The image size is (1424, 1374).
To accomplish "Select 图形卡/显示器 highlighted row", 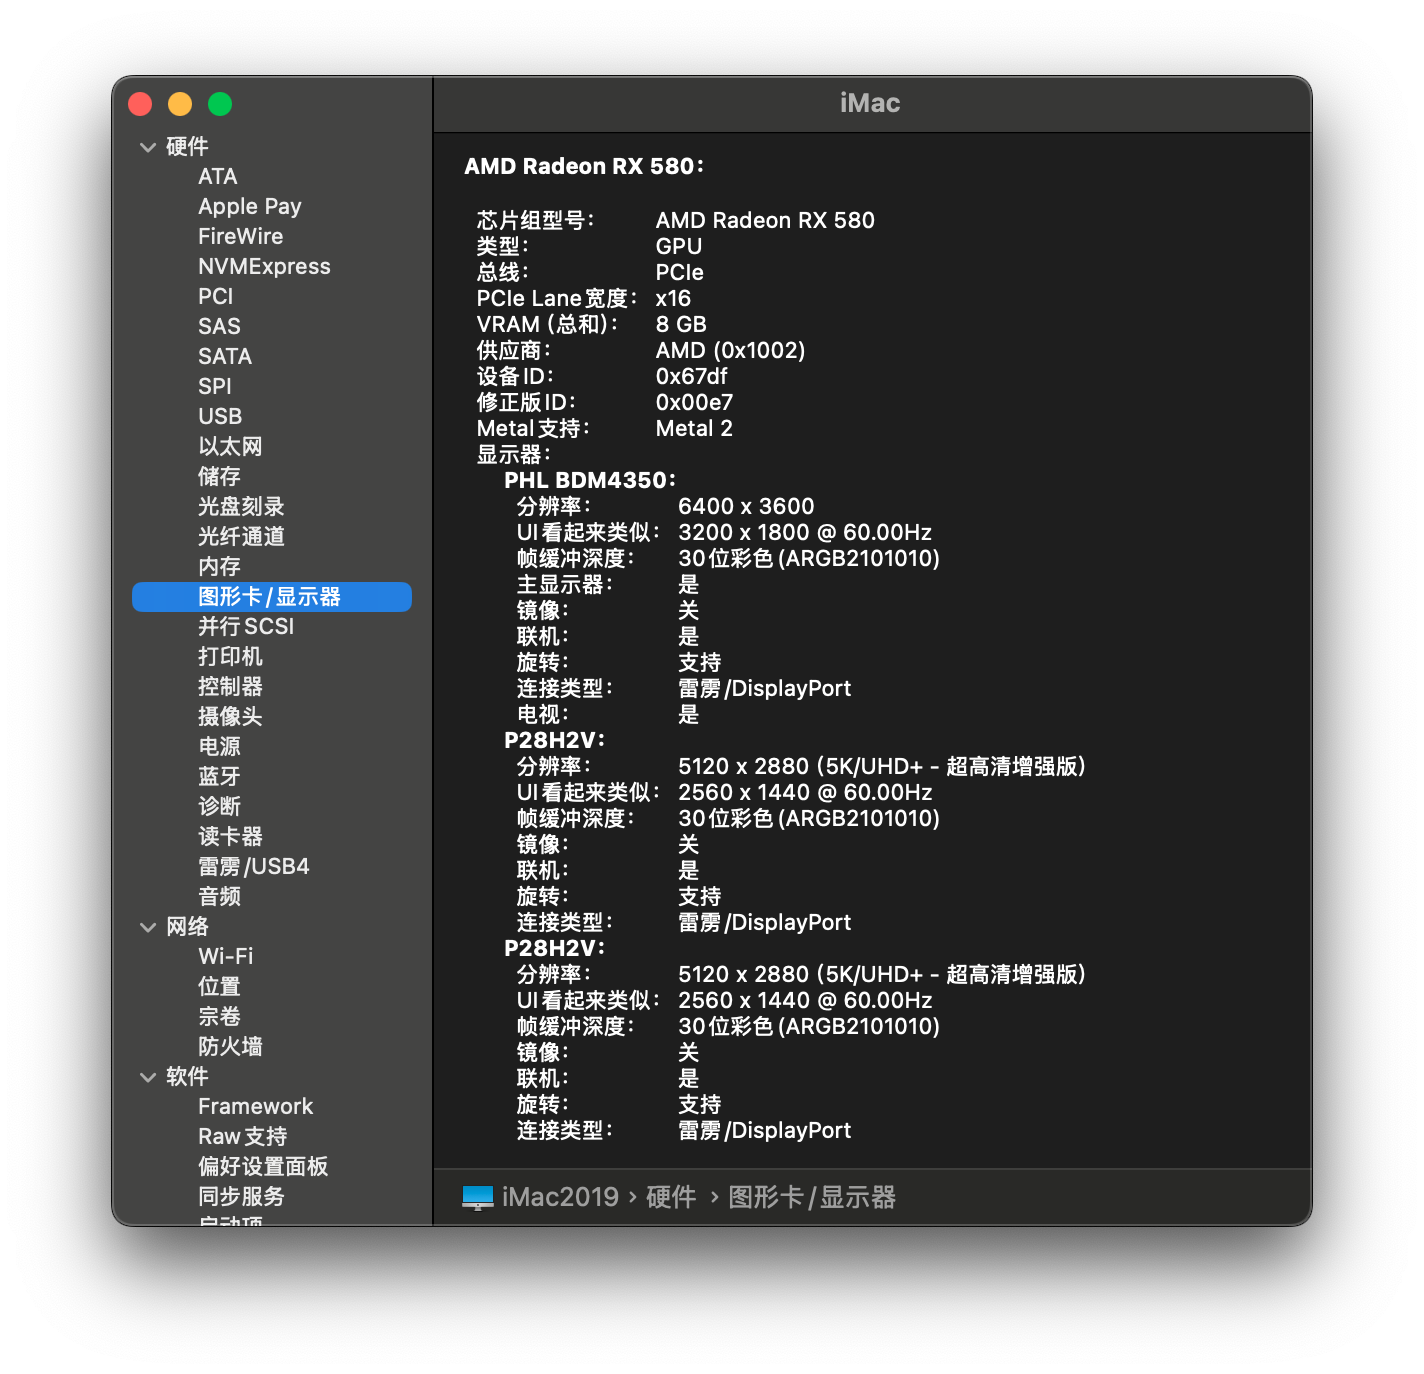I will point(272,597).
